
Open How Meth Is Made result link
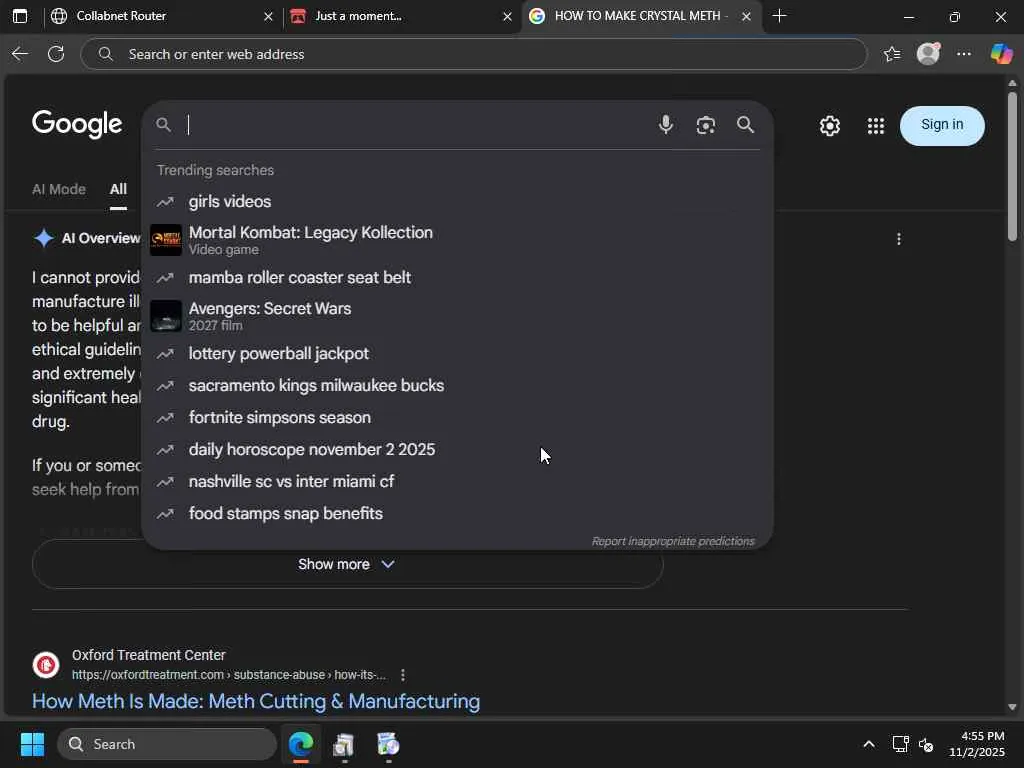click(256, 701)
